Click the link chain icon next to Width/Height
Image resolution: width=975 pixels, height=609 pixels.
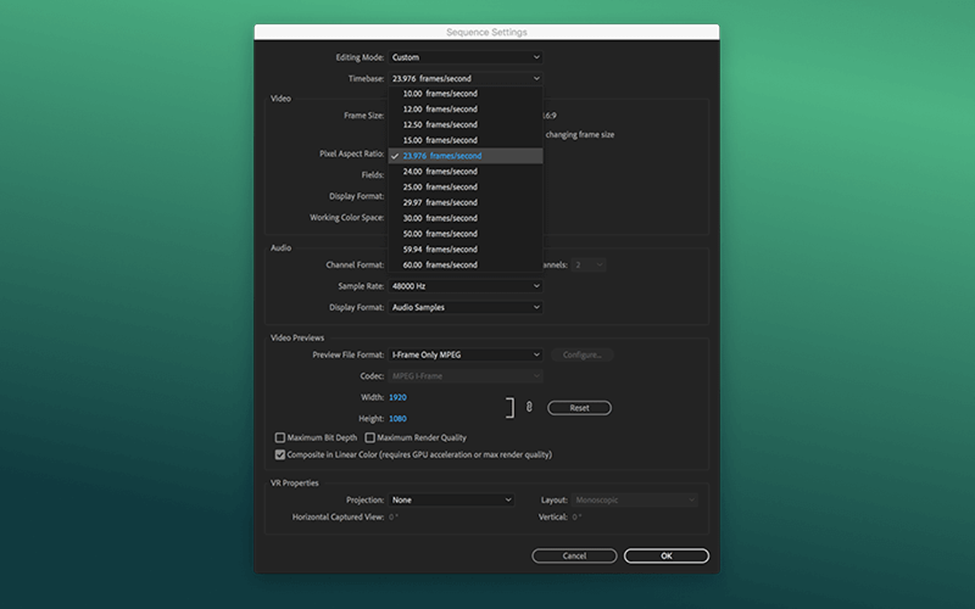[529, 407]
